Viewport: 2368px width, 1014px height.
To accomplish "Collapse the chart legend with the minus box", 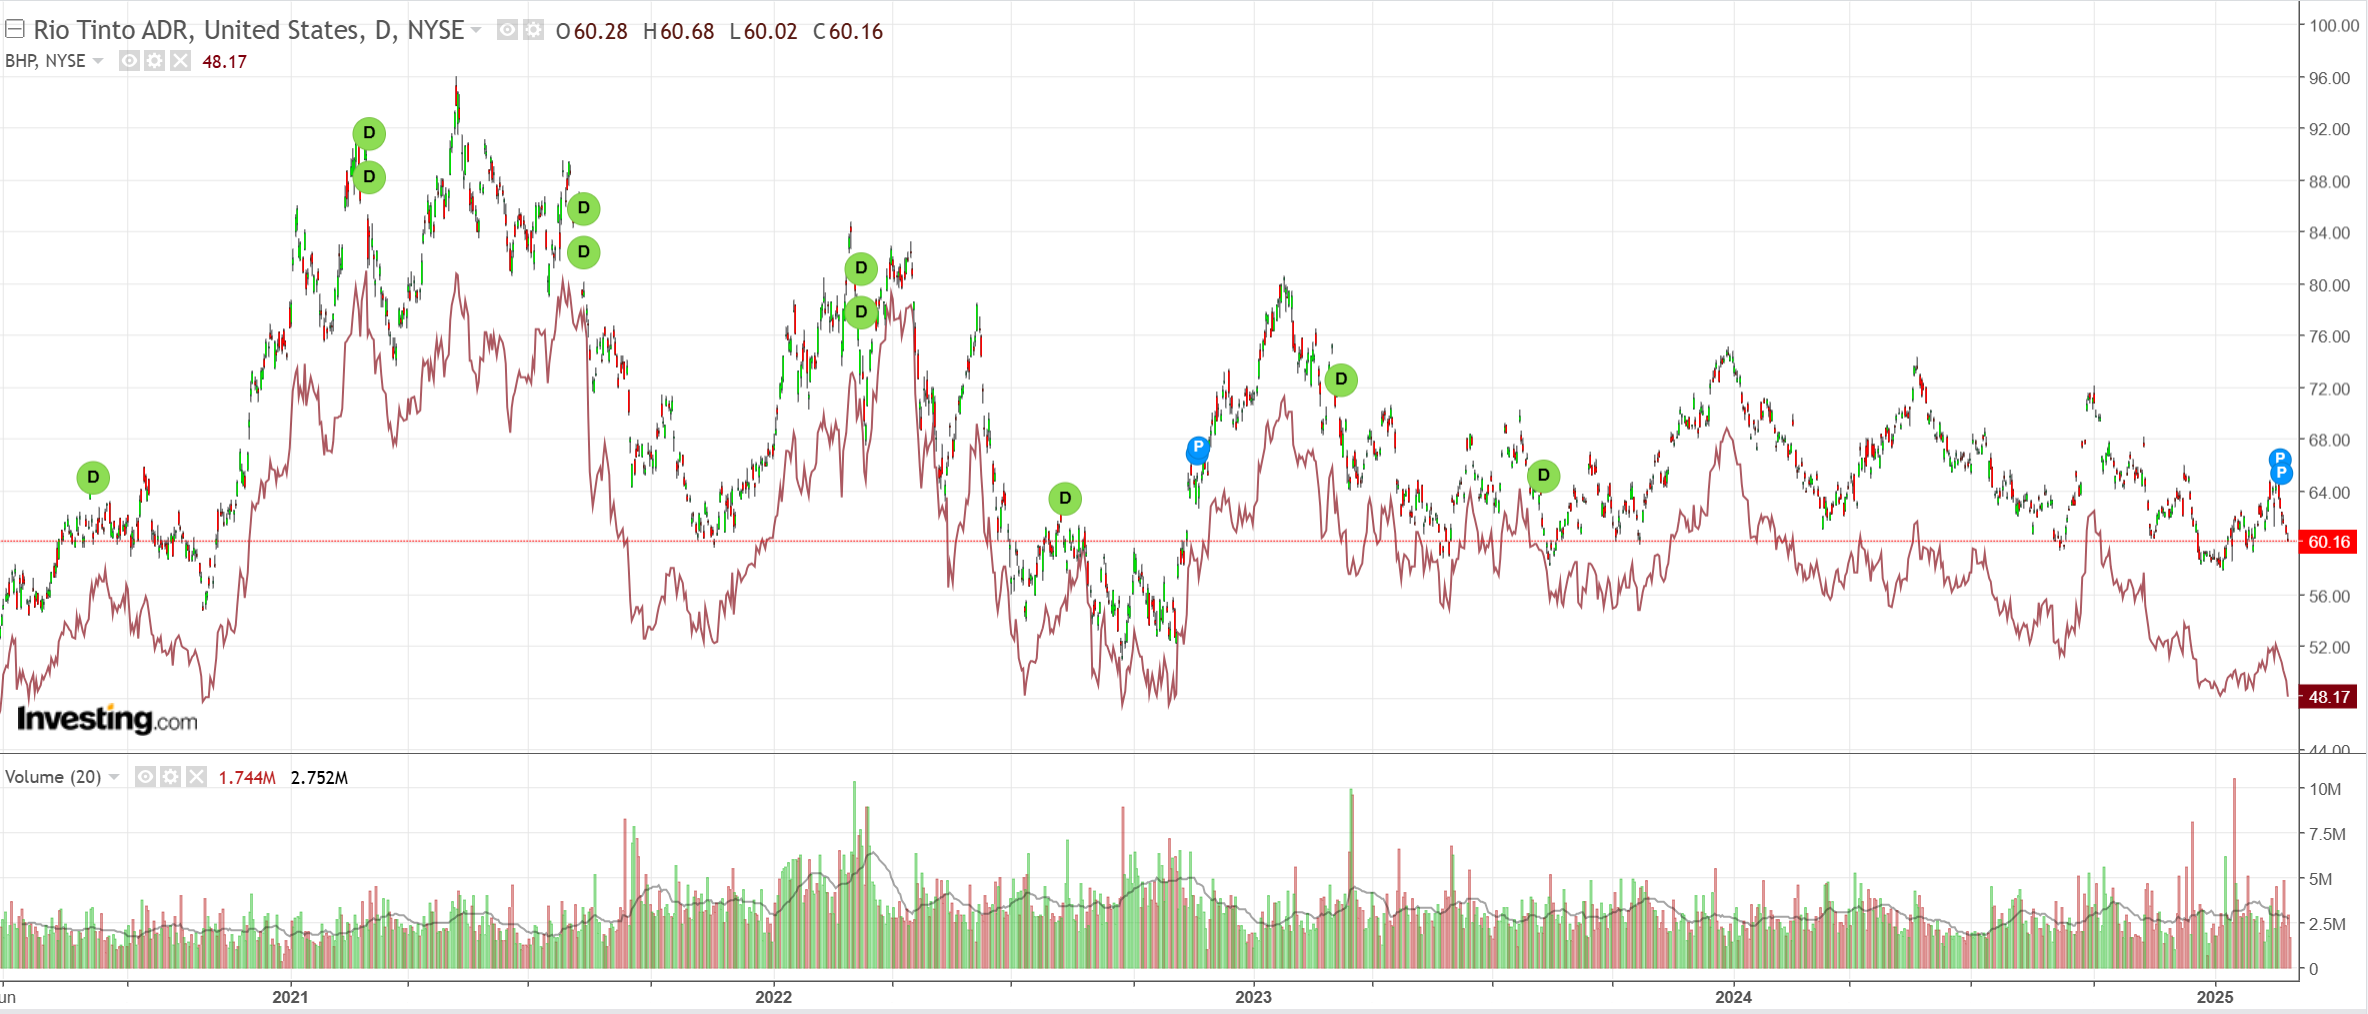I will [15, 29].
